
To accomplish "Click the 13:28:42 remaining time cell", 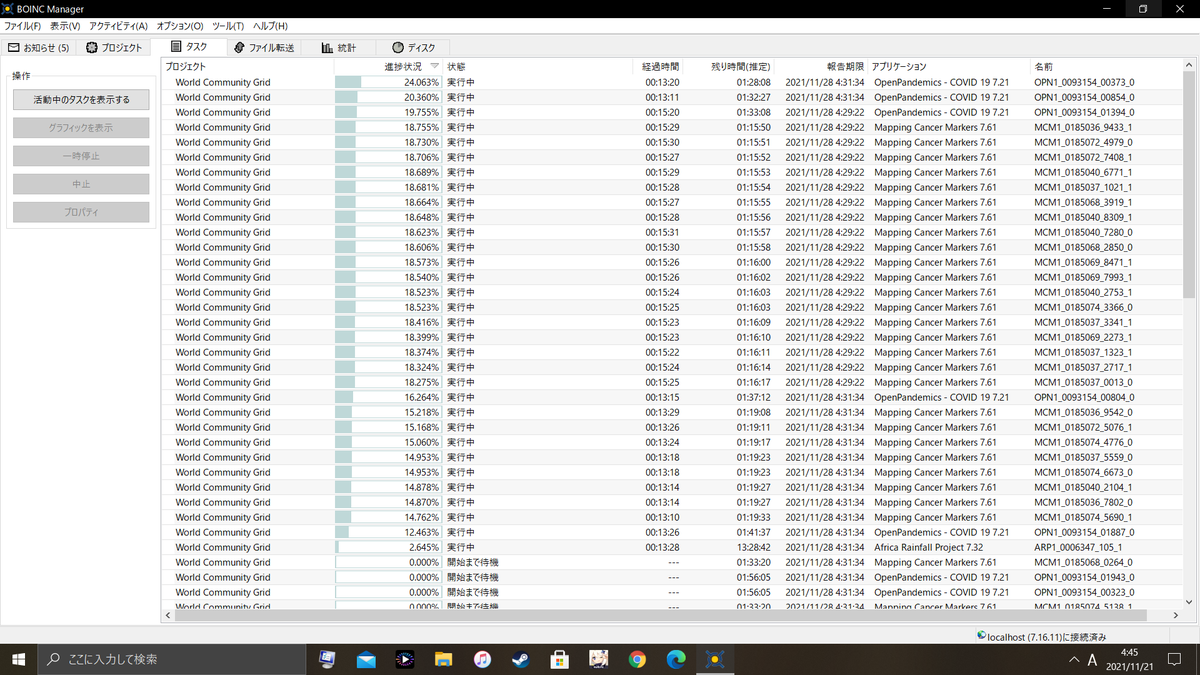I will [753, 547].
